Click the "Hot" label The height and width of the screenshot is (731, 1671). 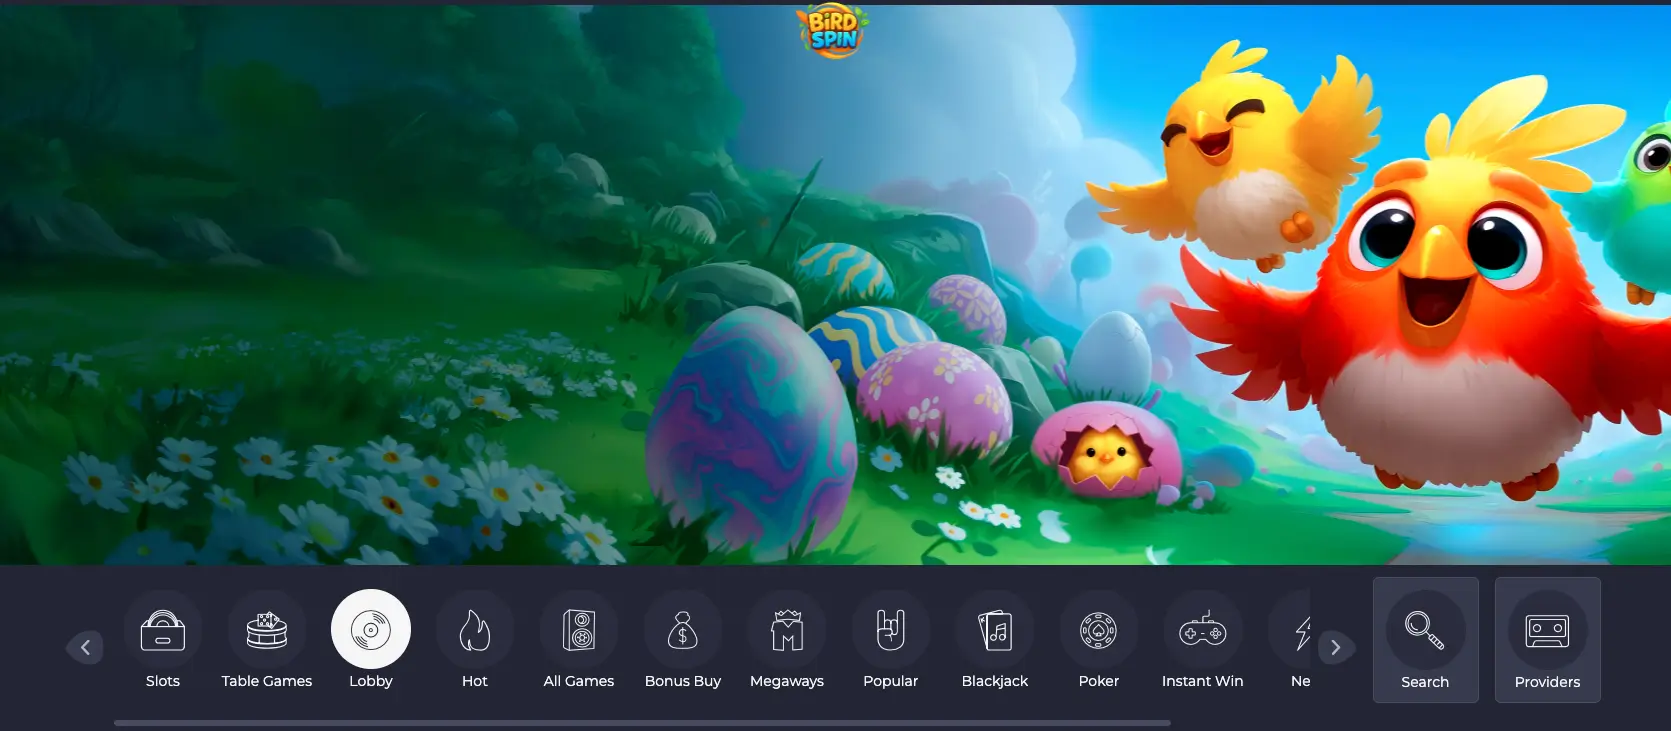475,681
